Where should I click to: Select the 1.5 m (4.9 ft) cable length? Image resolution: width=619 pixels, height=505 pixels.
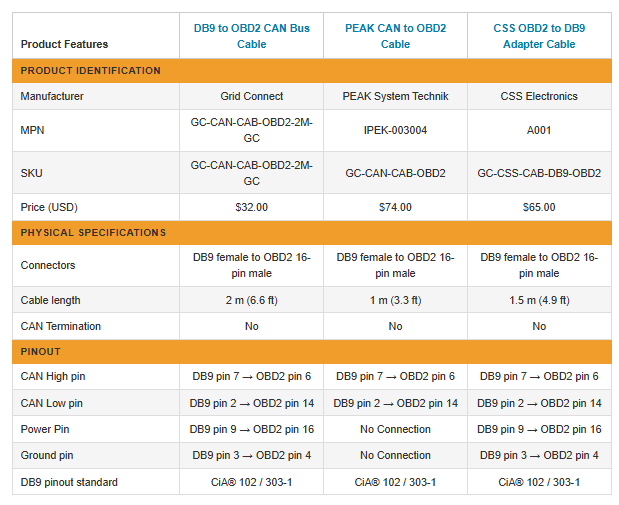[x=539, y=300]
